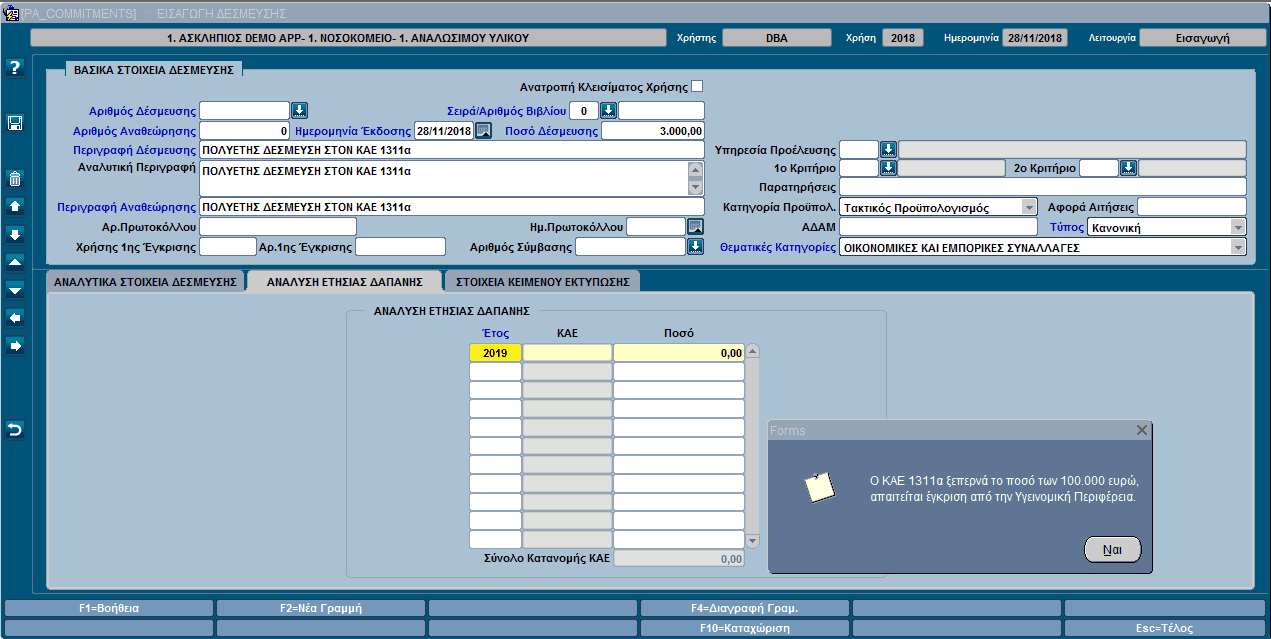Open the calendar for Ημ.Πρωτοκόλλου
Viewport: 1271px width, 639px height.
696,227
